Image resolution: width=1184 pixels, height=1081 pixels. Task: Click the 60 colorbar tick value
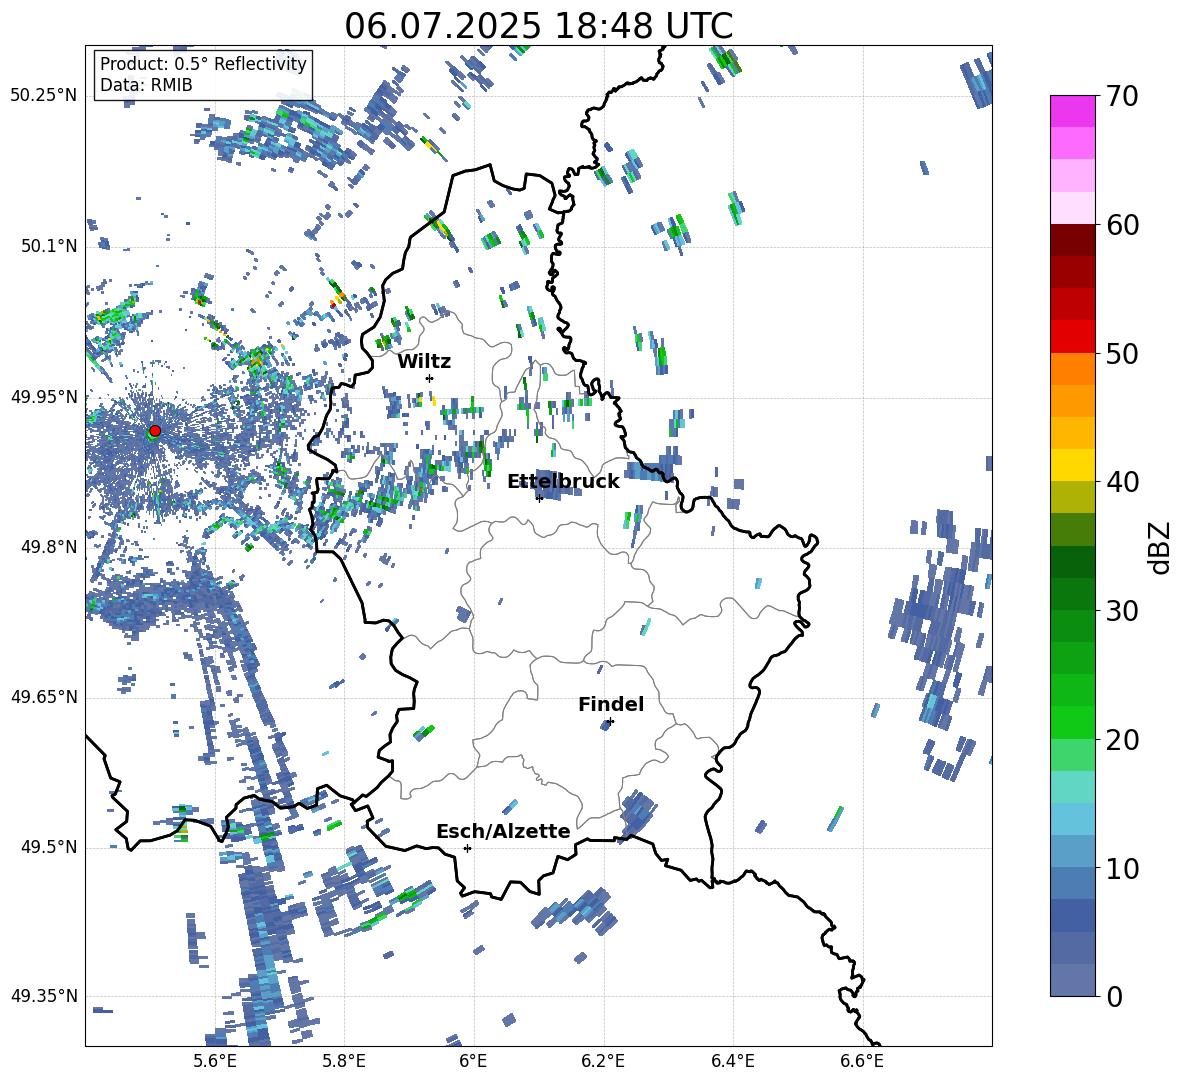pyautogui.click(x=1122, y=225)
